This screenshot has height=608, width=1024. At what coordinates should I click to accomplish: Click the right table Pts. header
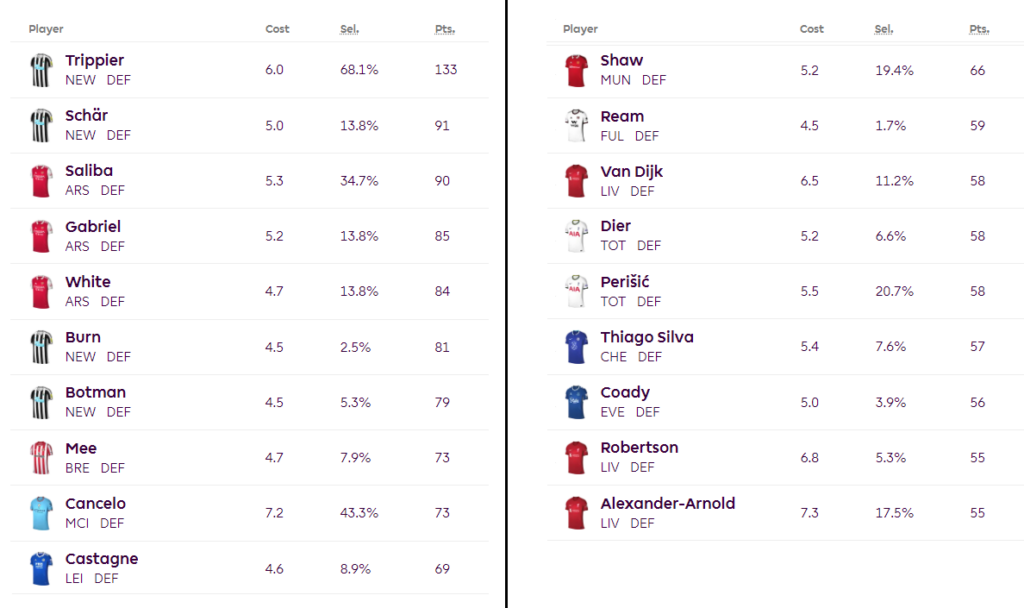(x=979, y=29)
